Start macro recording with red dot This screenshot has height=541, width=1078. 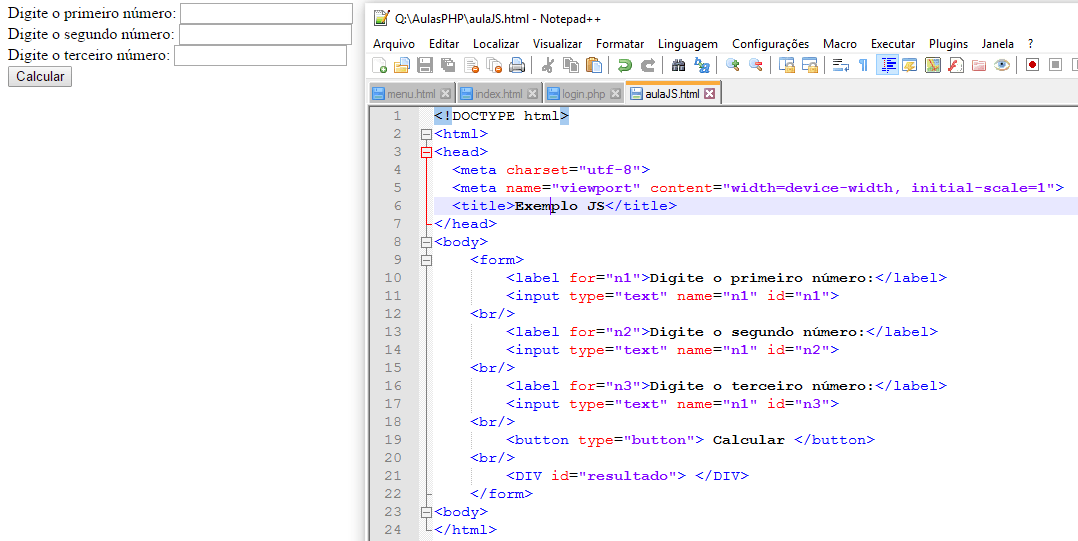point(1032,65)
